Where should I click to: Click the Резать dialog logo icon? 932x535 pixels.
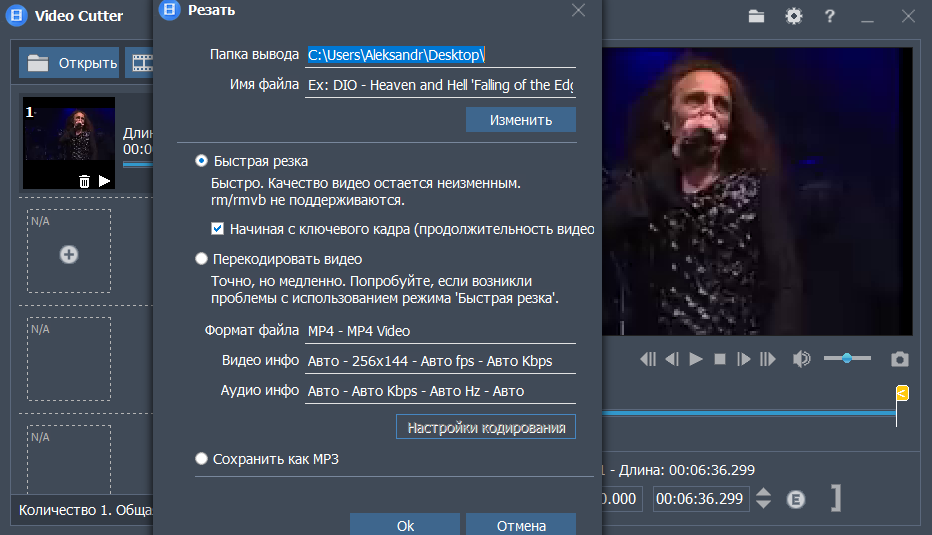tap(170, 10)
